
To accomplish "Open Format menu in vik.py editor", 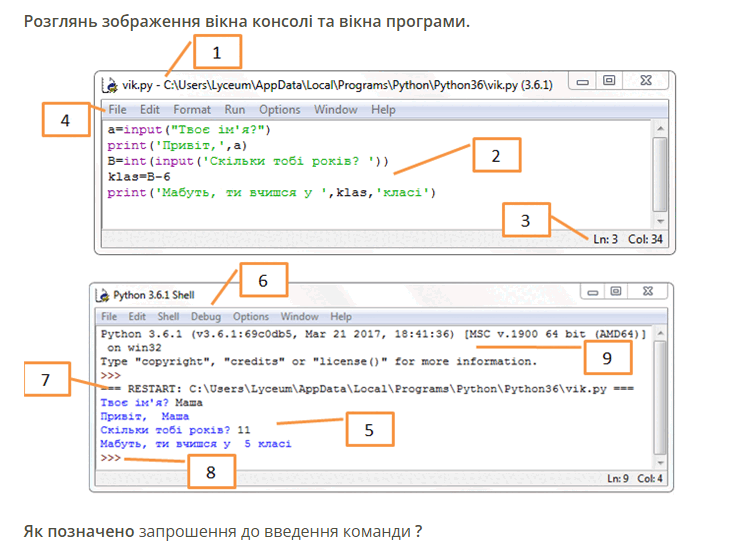I will [x=192, y=110].
